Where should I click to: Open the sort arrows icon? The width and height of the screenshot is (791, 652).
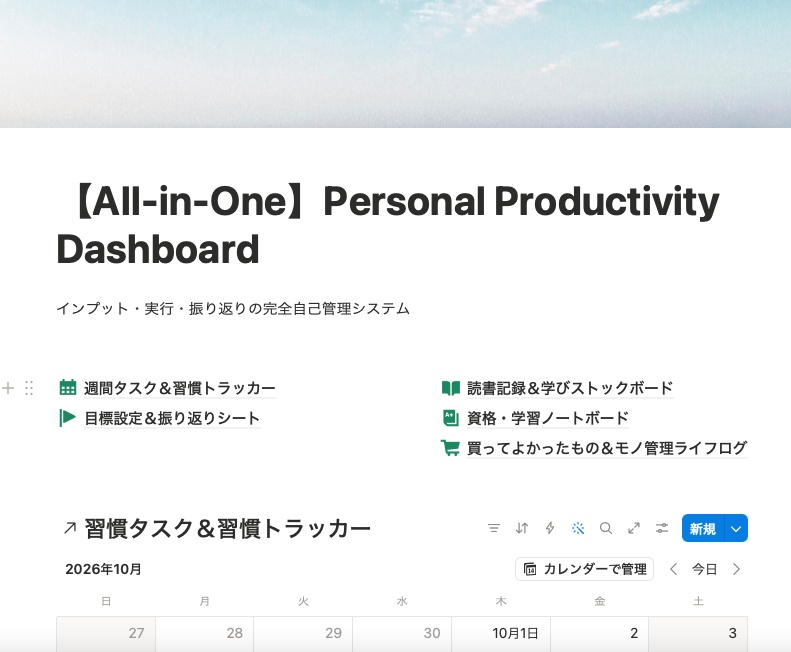522,528
